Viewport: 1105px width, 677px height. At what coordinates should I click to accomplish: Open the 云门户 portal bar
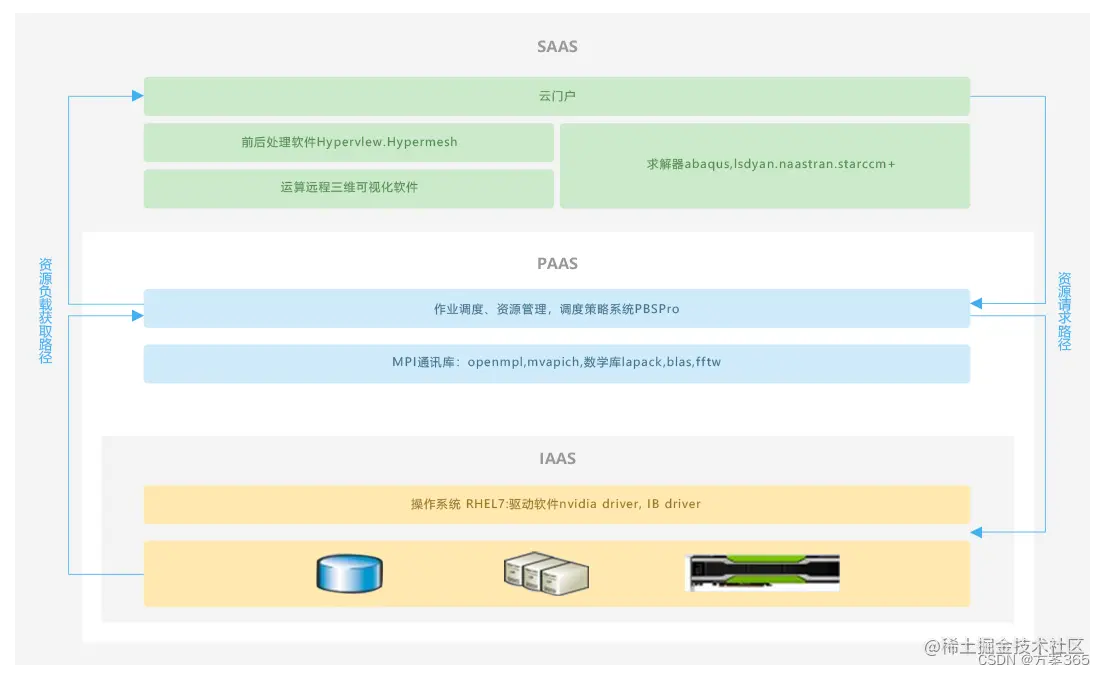[x=557, y=96]
